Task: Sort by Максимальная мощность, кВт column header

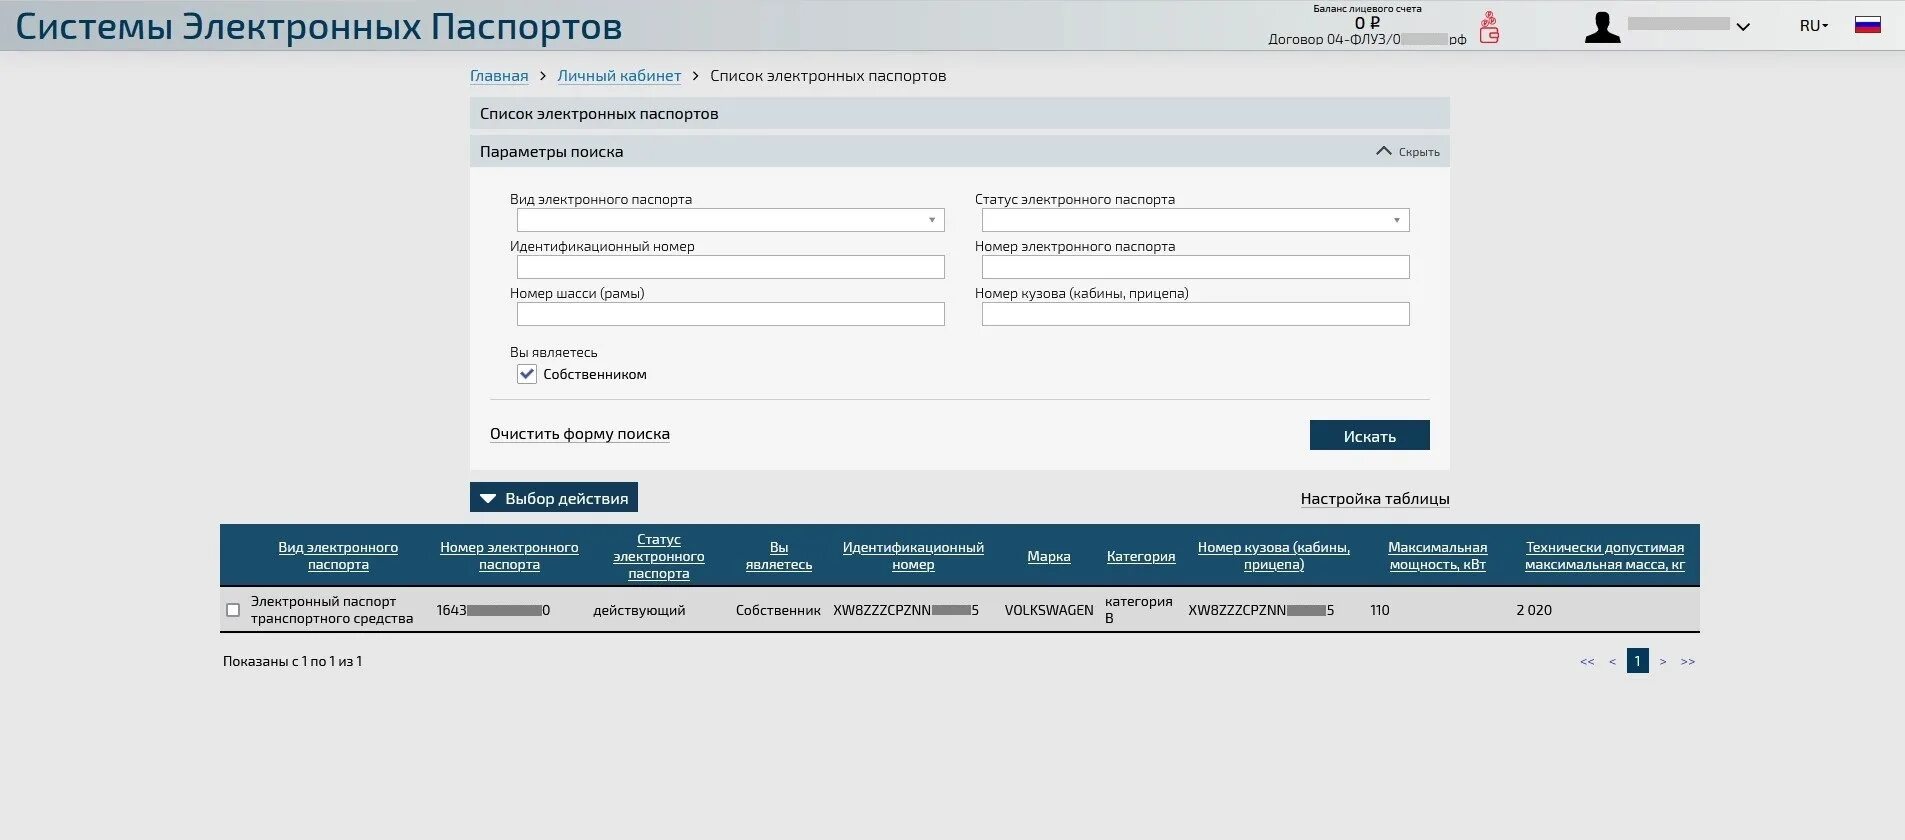Action: [1438, 556]
